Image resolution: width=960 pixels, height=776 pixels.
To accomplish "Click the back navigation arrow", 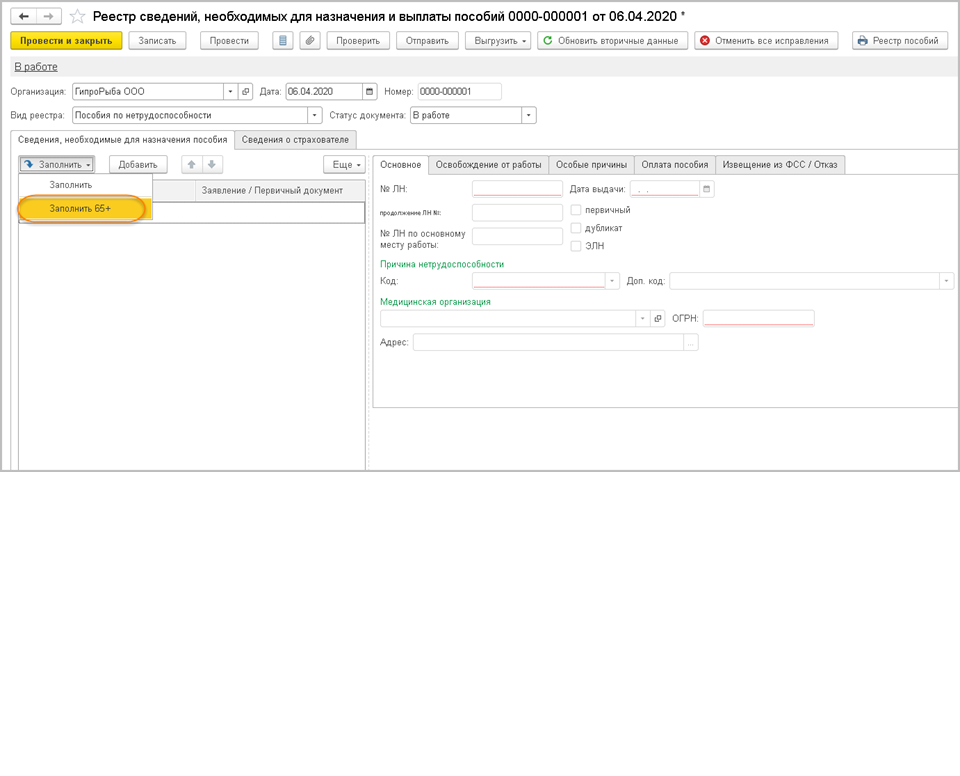I will tap(24, 16).
